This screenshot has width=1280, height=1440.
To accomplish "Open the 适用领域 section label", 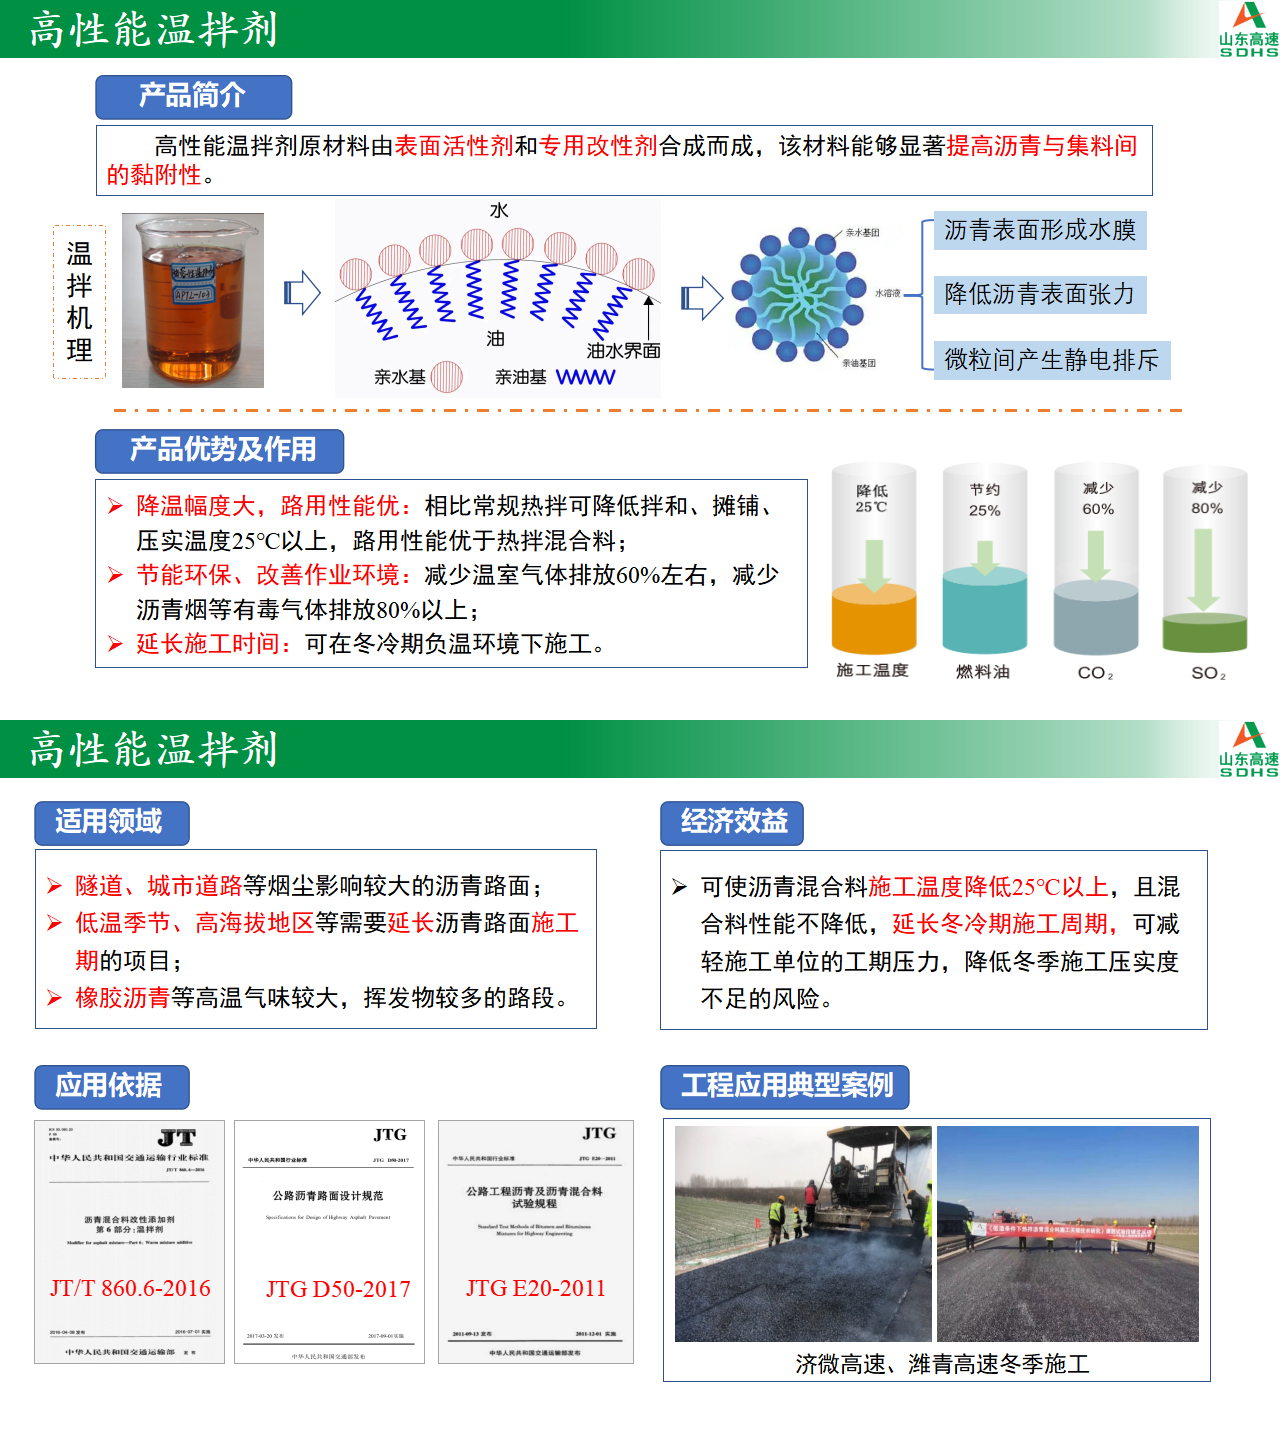I will coord(111,823).
